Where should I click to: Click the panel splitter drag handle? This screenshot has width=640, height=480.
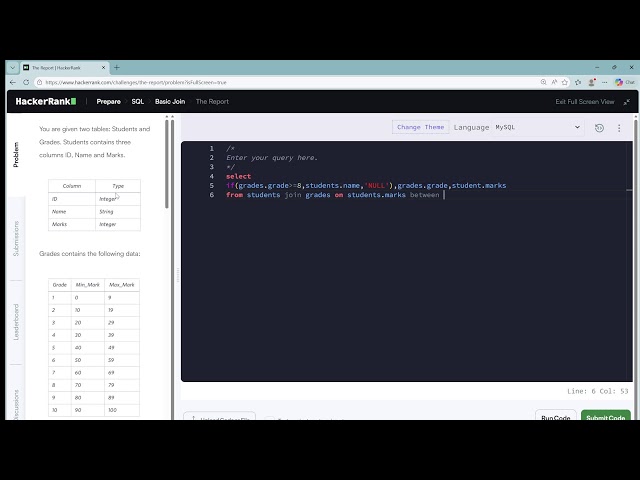[x=178, y=275]
